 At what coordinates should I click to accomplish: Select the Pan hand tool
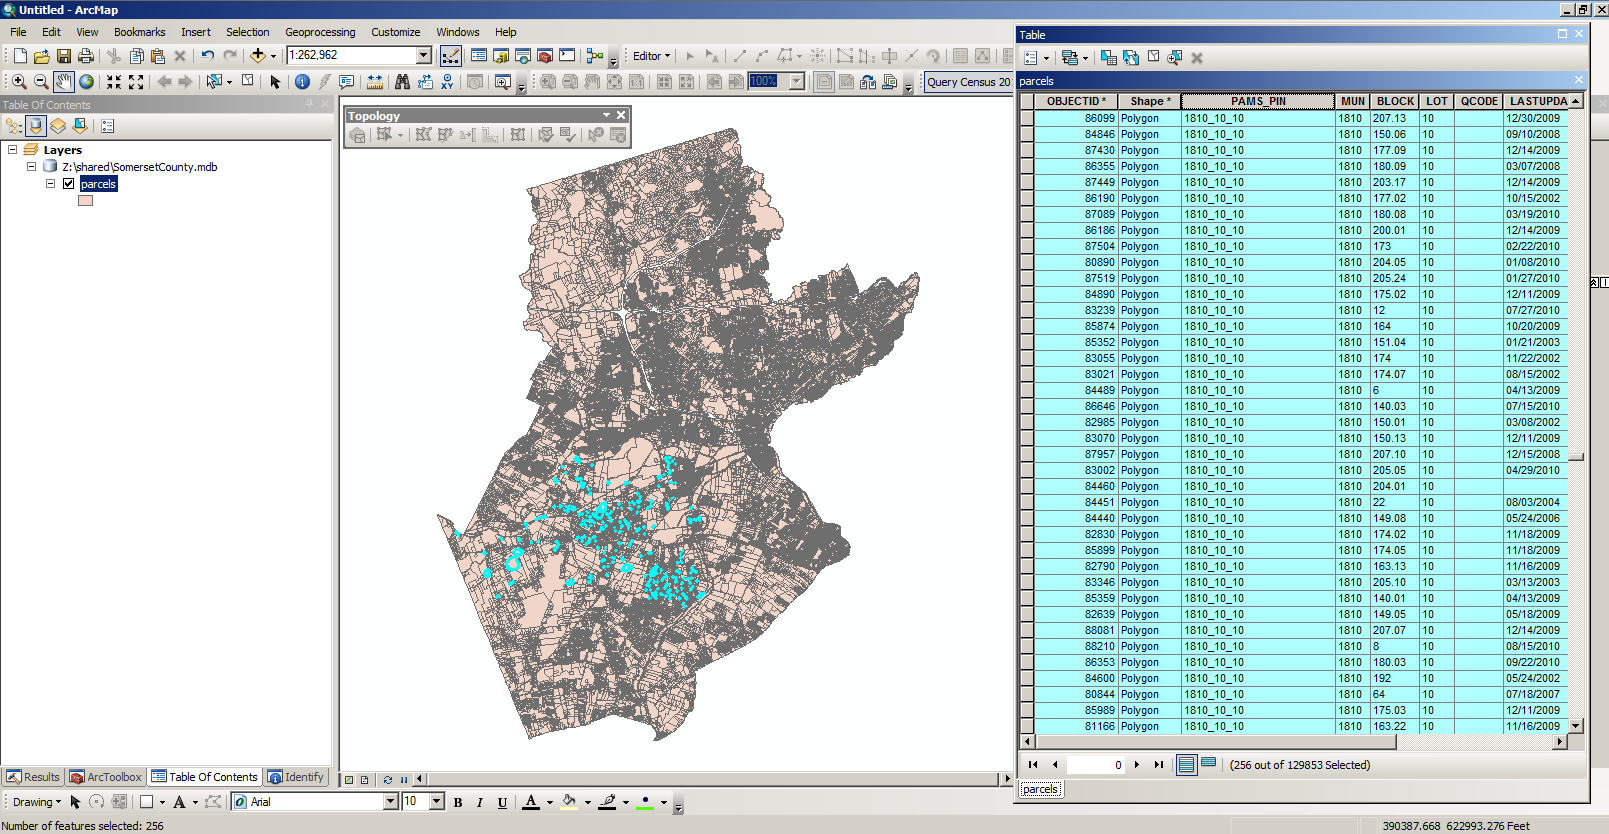coord(64,82)
